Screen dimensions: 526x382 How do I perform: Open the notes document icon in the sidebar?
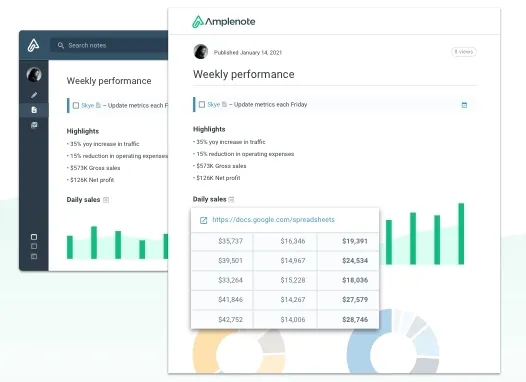coord(34,110)
